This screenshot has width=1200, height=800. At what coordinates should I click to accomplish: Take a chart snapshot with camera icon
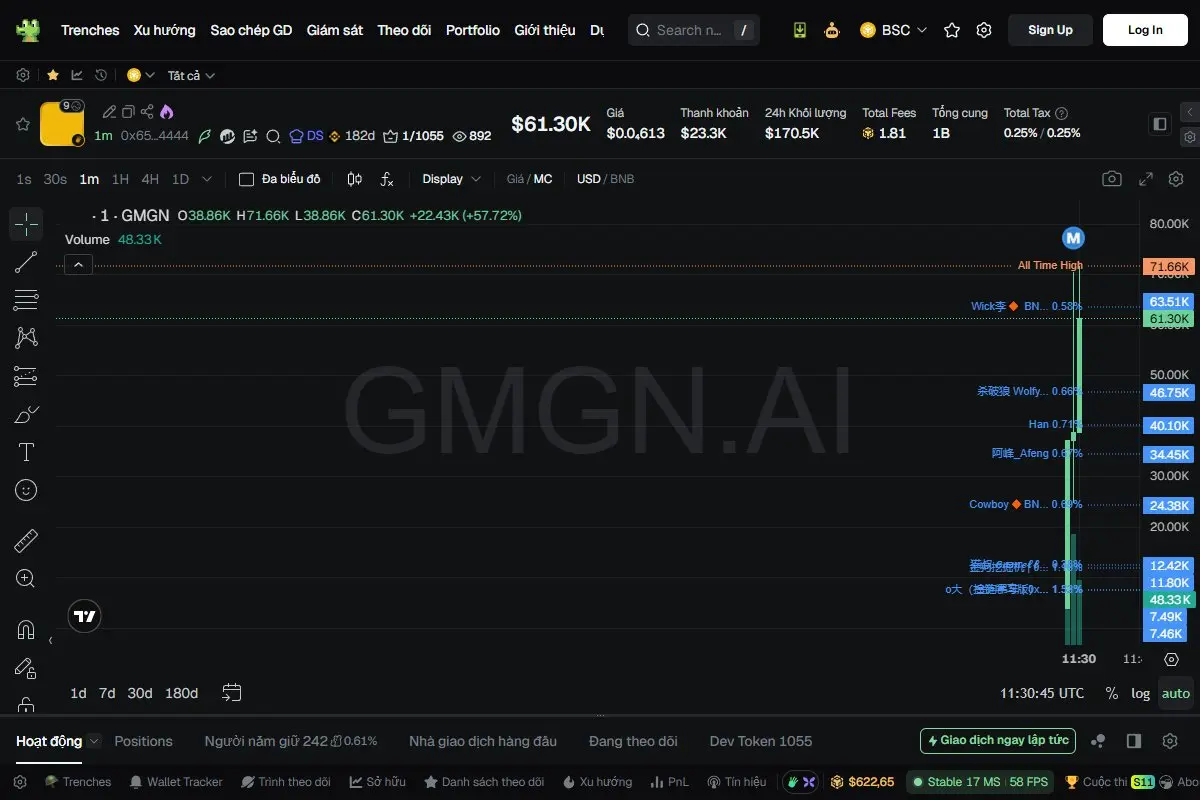1112,179
